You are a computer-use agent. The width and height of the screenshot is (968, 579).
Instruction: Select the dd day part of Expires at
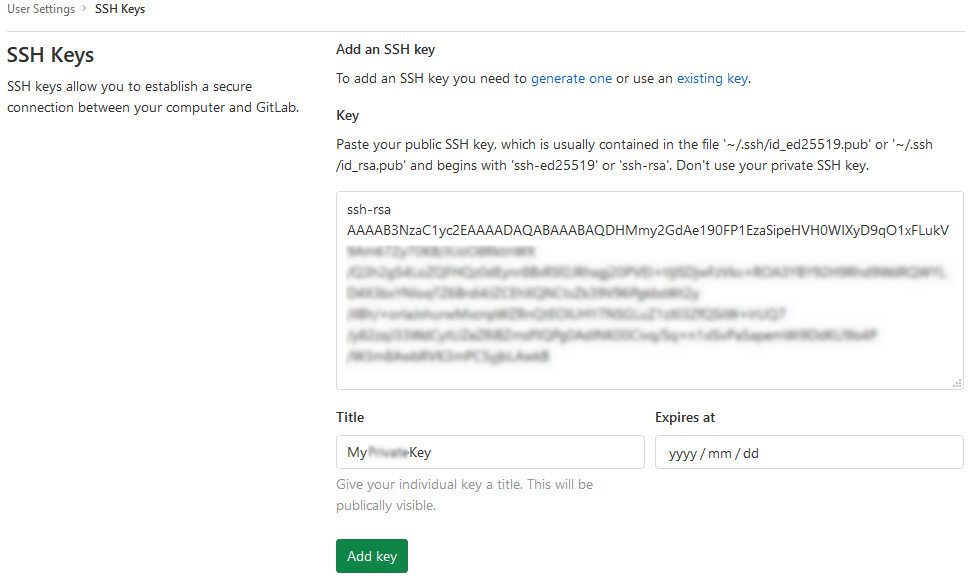click(751, 454)
